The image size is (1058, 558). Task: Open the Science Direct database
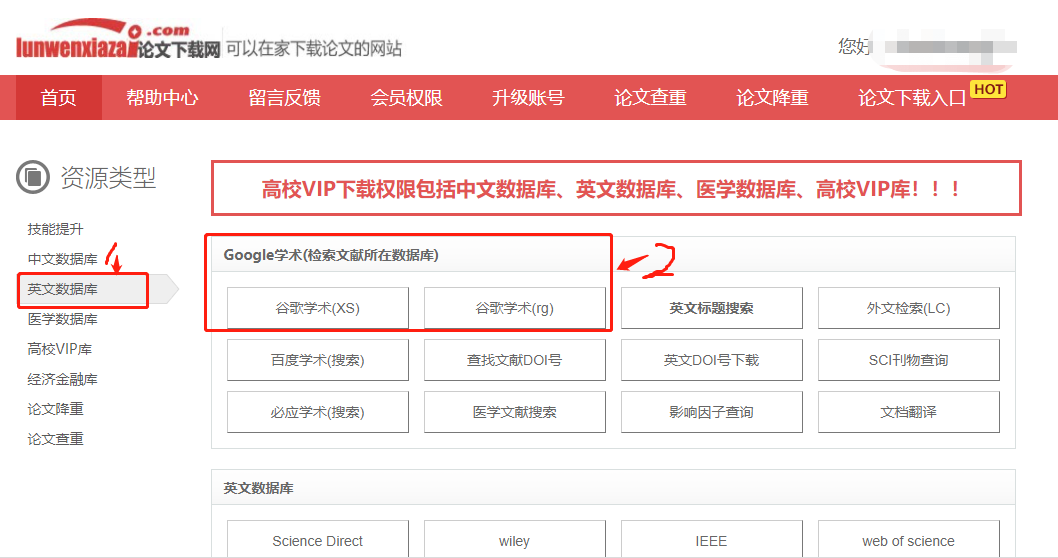coord(317,541)
